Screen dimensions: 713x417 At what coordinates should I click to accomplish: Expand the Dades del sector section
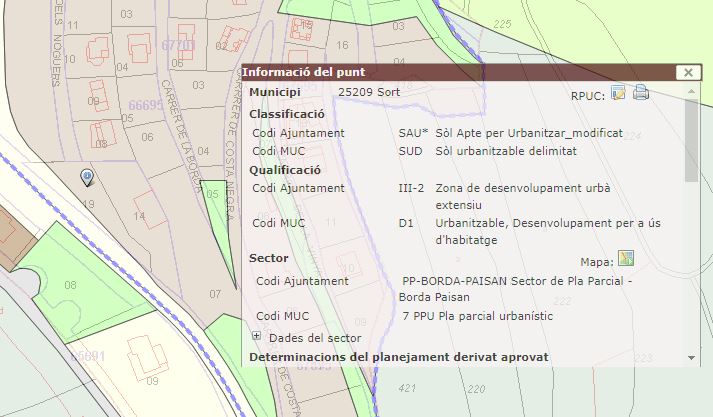[x=257, y=337]
